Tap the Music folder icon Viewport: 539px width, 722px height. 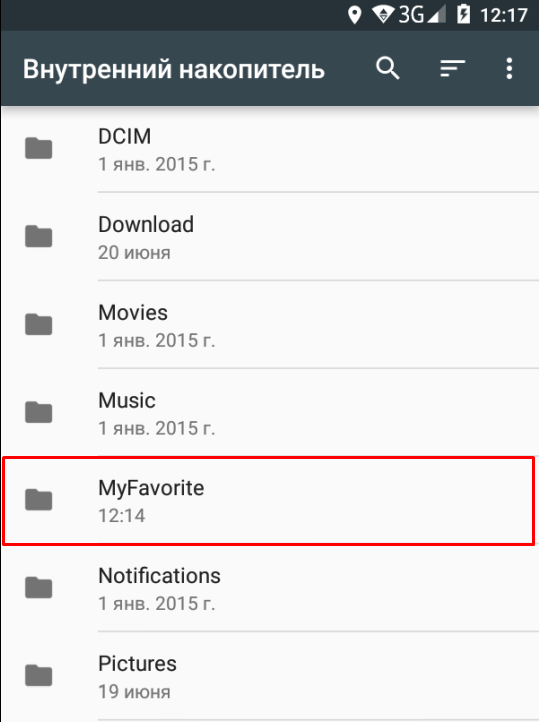point(39,412)
